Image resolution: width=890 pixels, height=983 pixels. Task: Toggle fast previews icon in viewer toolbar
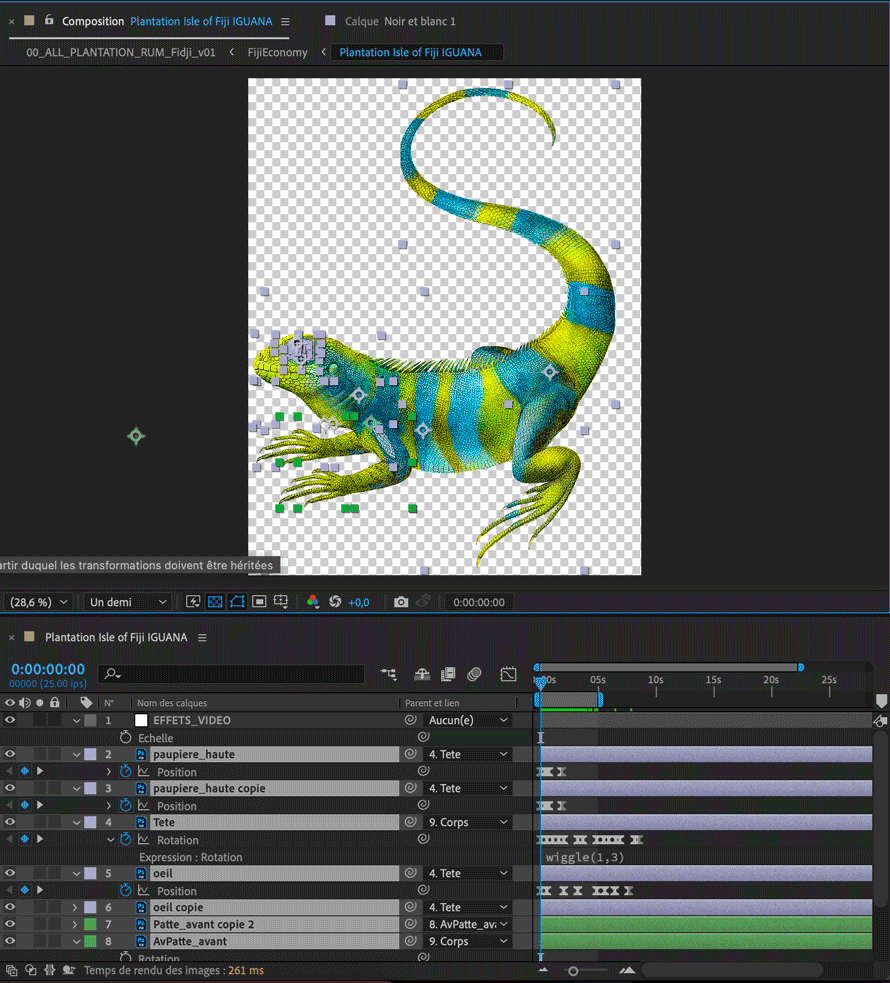(x=193, y=602)
